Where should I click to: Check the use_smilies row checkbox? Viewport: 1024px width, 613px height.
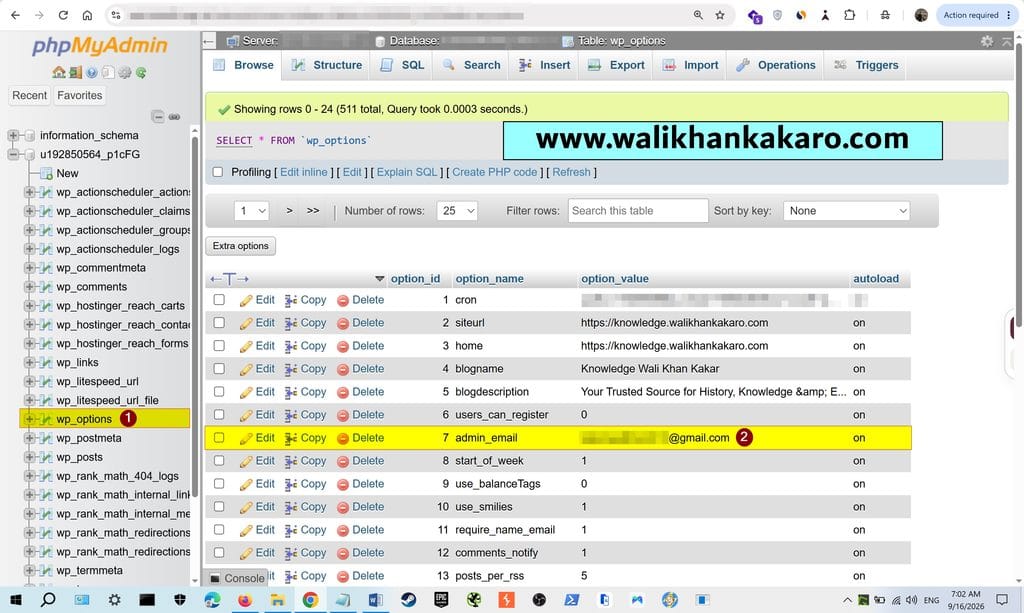219,507
